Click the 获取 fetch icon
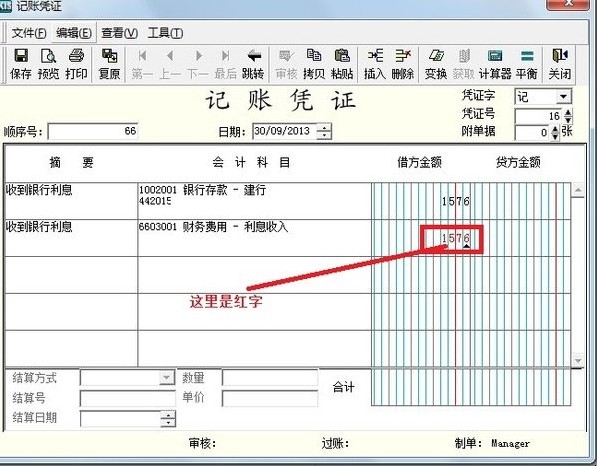The width and height of the screenshot is (597, 466). click(x=464, y=64)
